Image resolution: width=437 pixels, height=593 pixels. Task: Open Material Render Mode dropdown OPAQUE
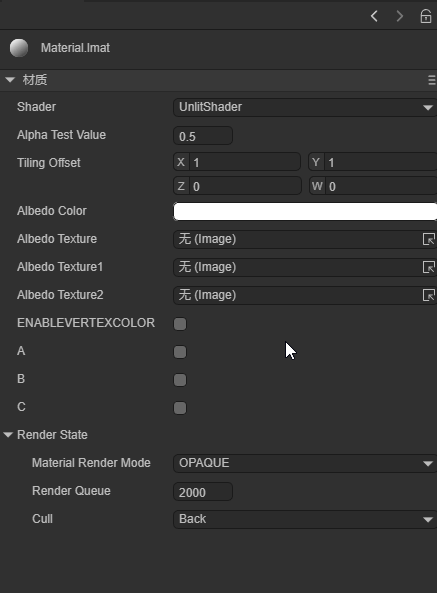305,463
